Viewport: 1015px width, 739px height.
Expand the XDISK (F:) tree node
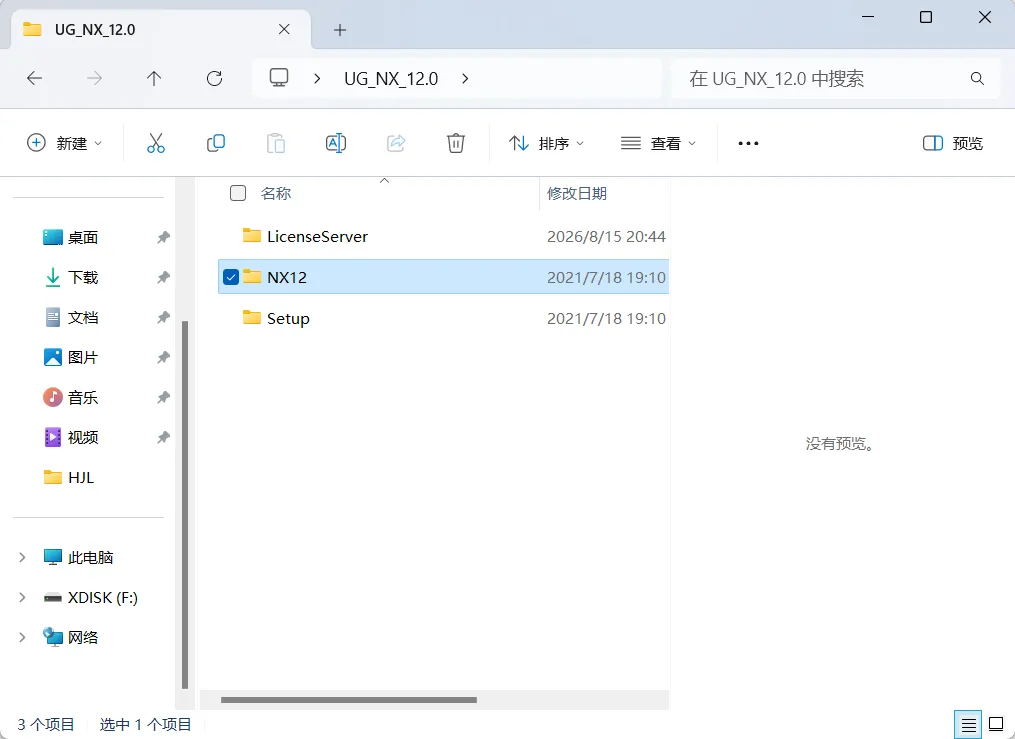pos(22,597)
